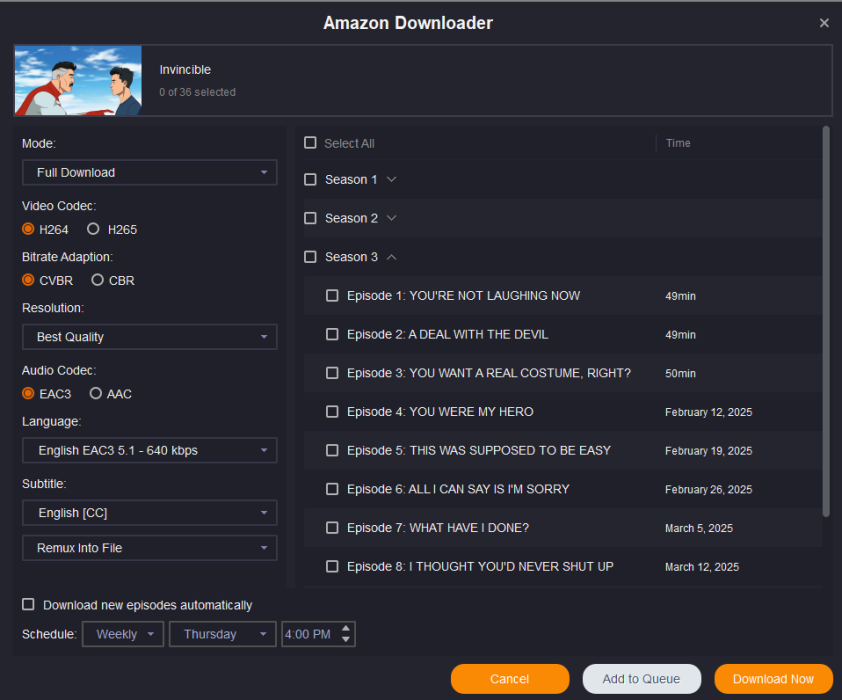Select the H265 video codec
This screenshot has height=700, width=842.
point(93,229)
